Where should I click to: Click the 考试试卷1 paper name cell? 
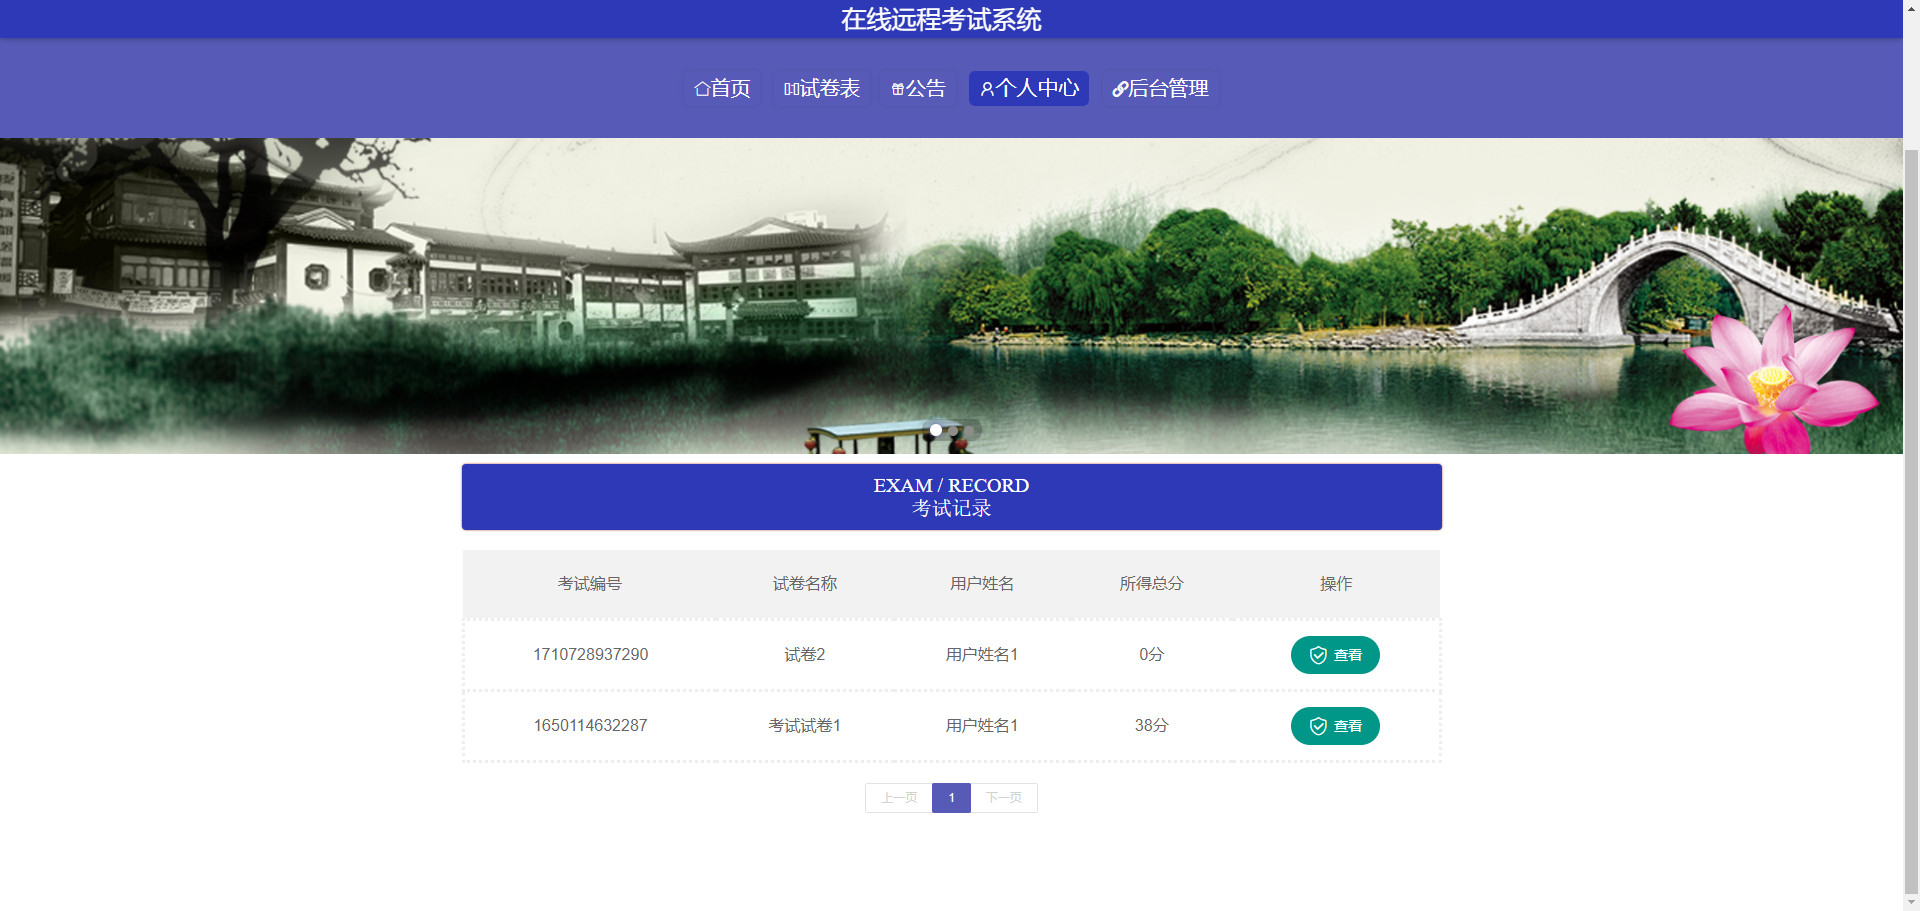click(x=805, y=725)
